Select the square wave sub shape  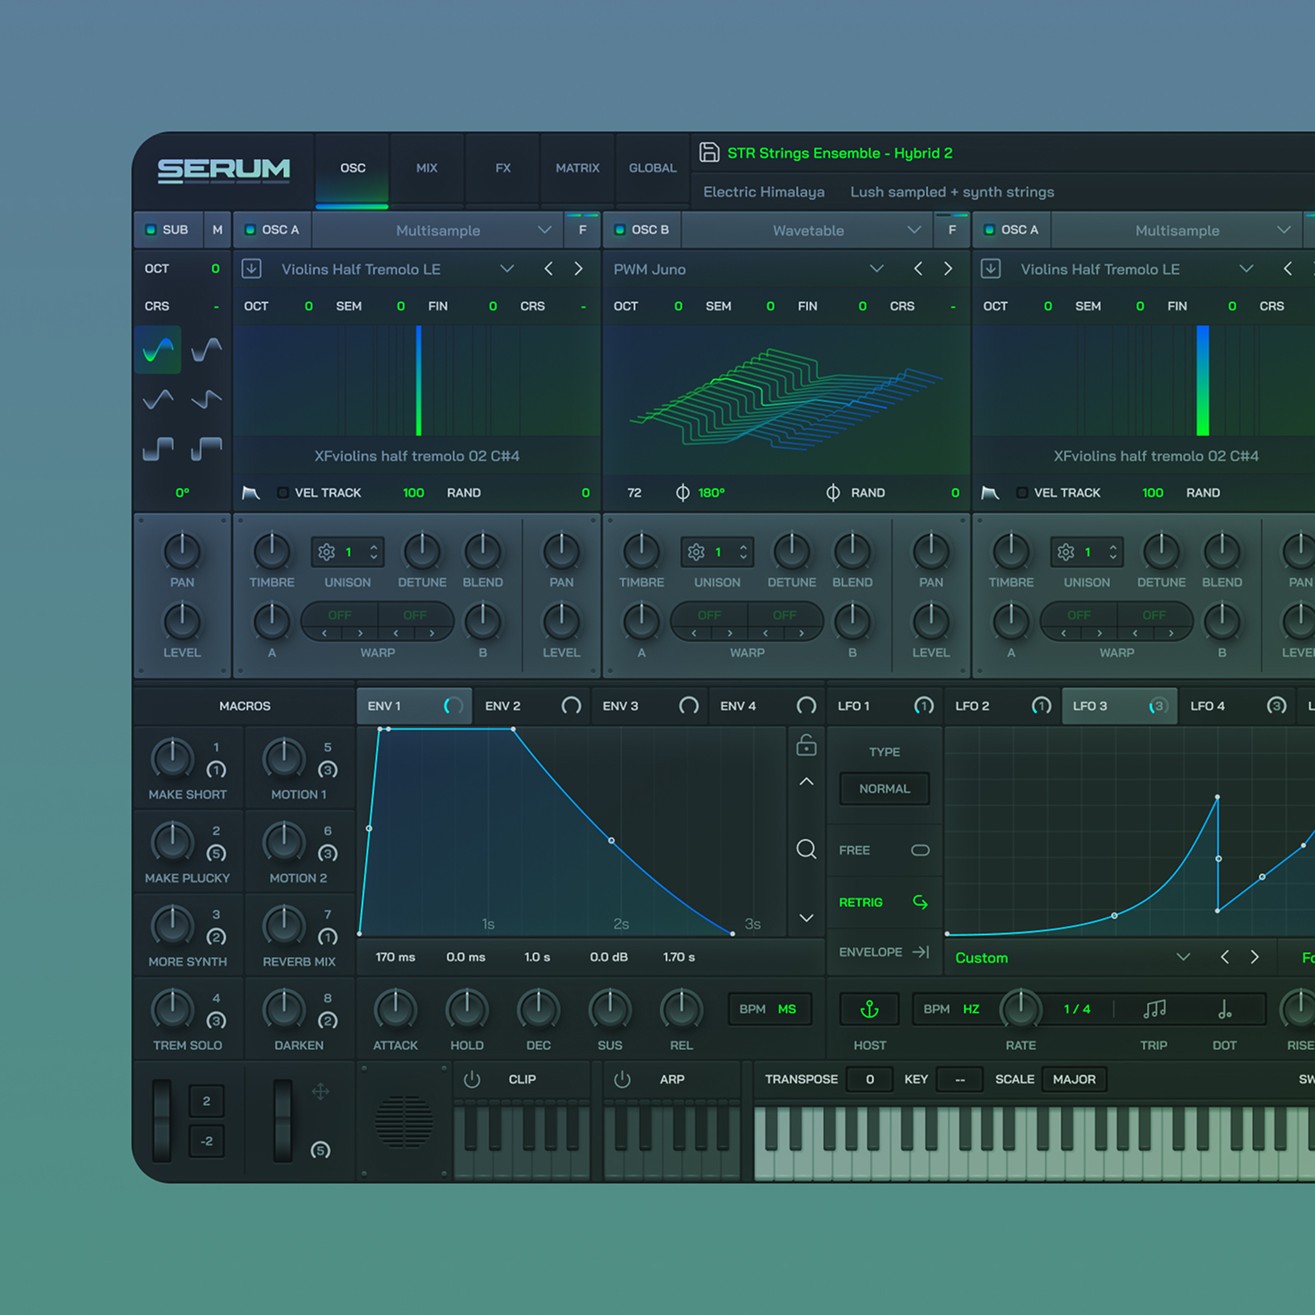click(x=158, y=449)
